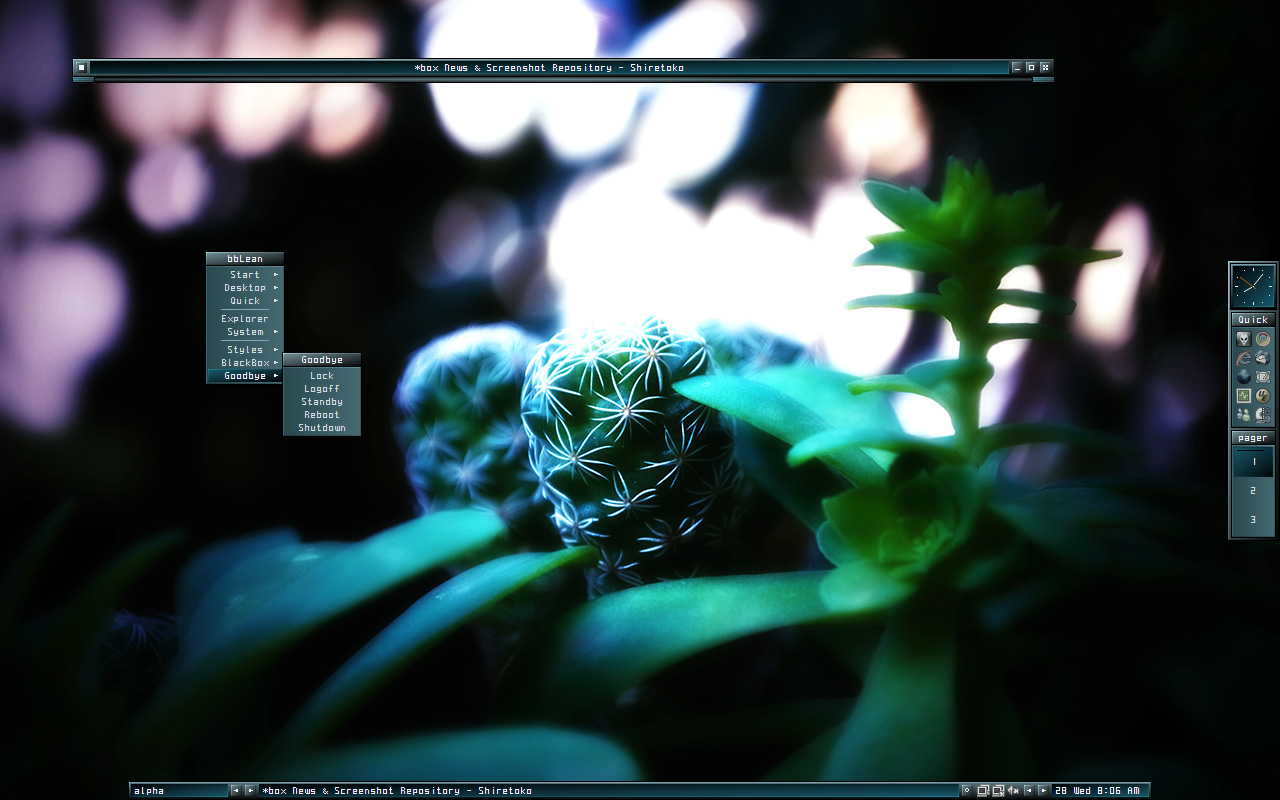Choose Shutdown in the Goodbye submenu
The height and width of the screenshot is (800, 1280).
[x=322, y=428]
